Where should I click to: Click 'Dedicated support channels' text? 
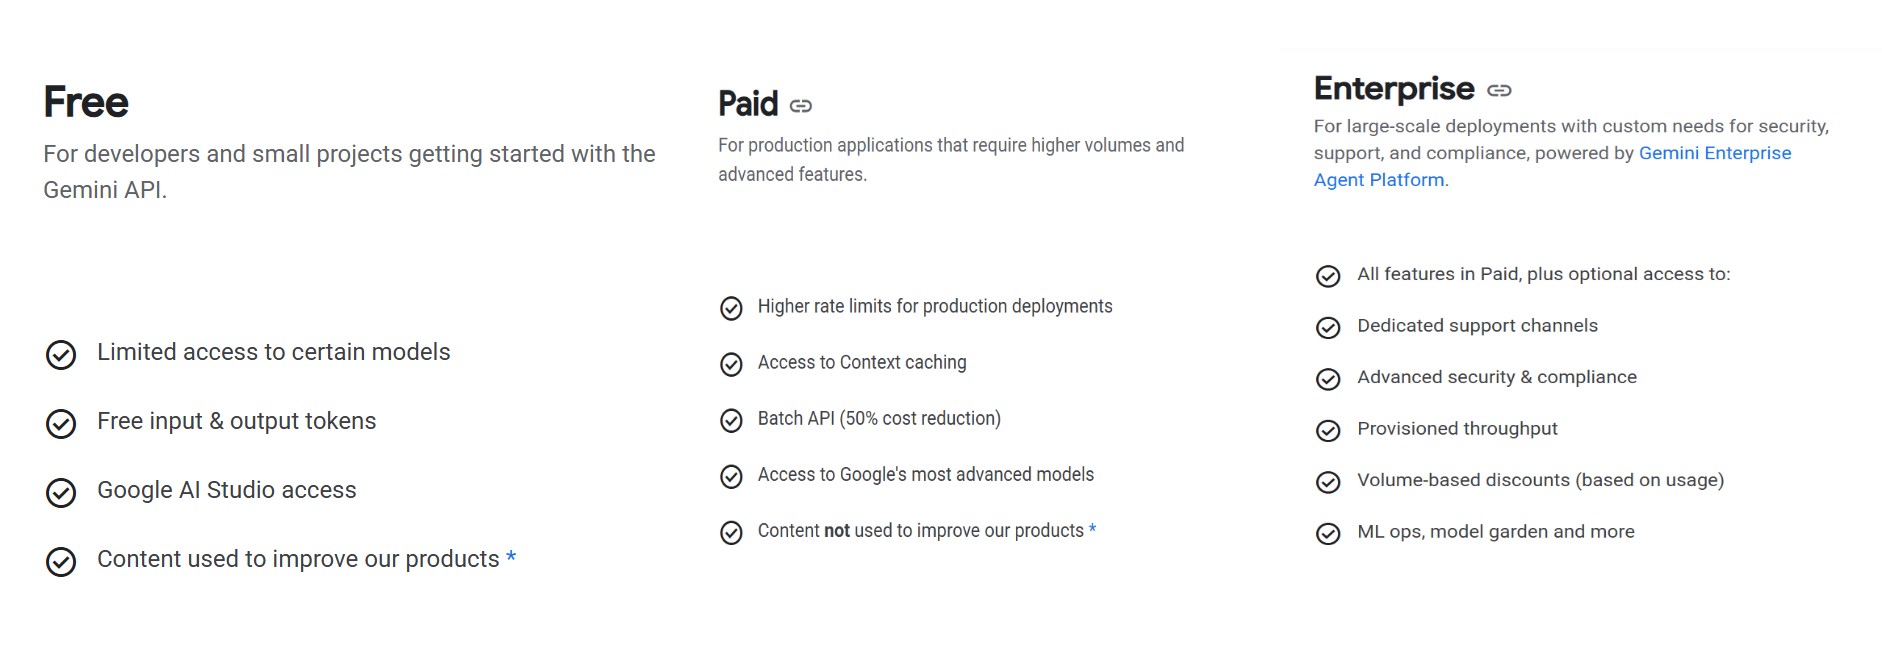click(1477, 326)
